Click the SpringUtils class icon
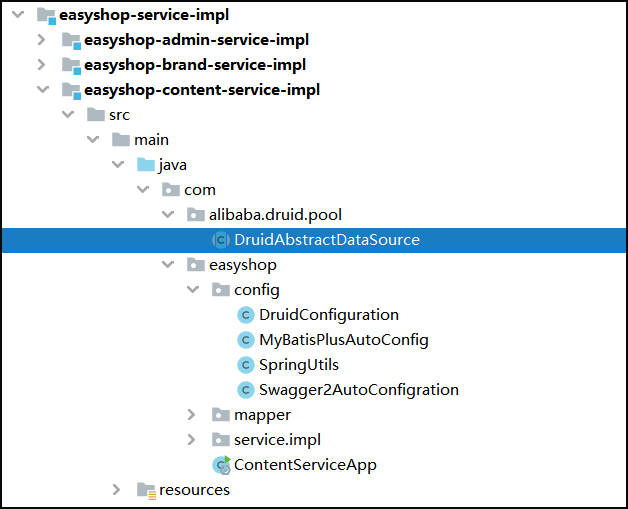Image resolution: width=628 pixels, height=509 pixels. [246, 365]
